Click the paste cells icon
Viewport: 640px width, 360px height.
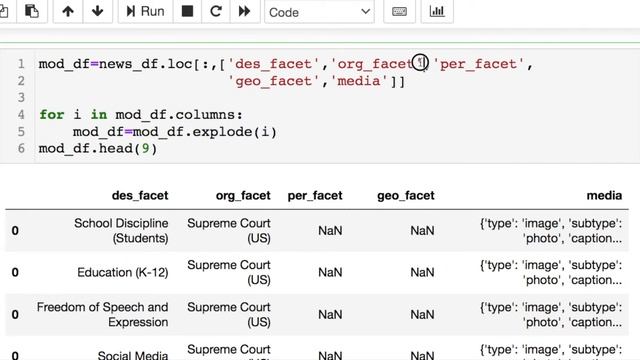coord(32,11)
